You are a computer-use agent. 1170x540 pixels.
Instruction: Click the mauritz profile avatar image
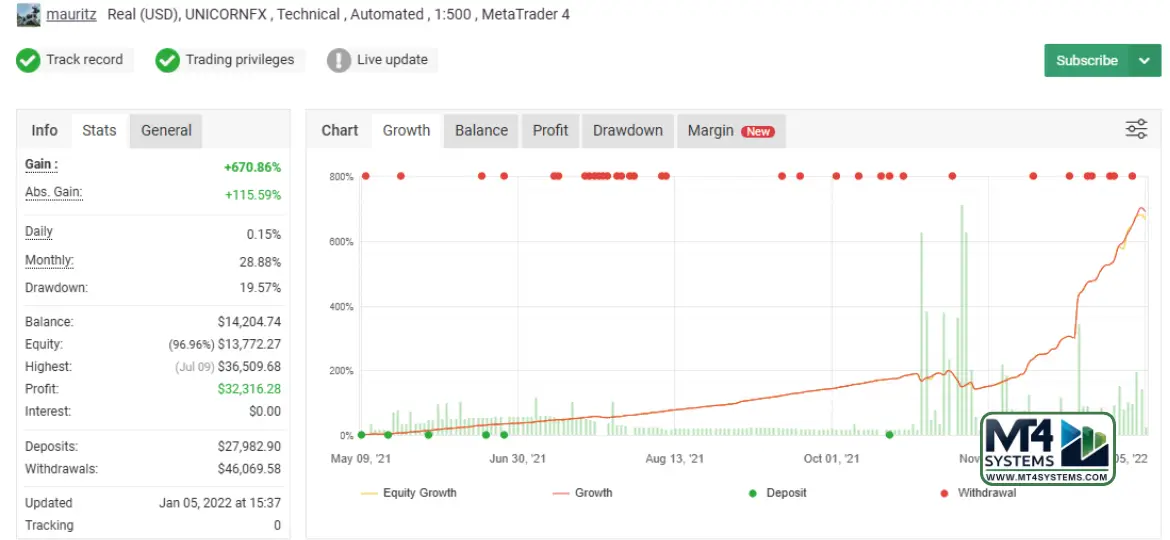[28, 15]
